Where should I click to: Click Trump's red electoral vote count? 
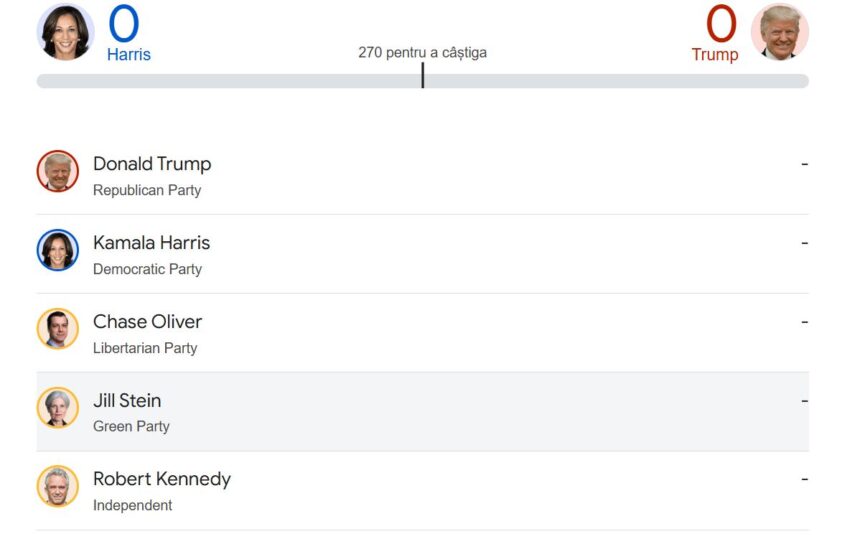coord(721,24)
